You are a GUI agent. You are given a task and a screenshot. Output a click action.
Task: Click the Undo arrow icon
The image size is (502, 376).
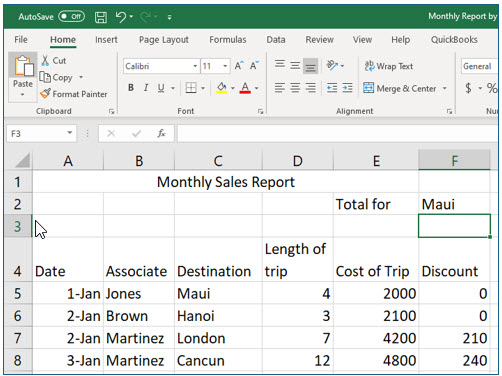pos(121,16)
